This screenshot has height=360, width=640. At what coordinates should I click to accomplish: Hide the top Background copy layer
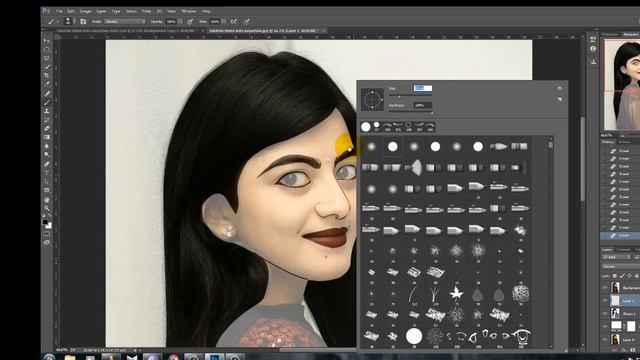point(604,288)
